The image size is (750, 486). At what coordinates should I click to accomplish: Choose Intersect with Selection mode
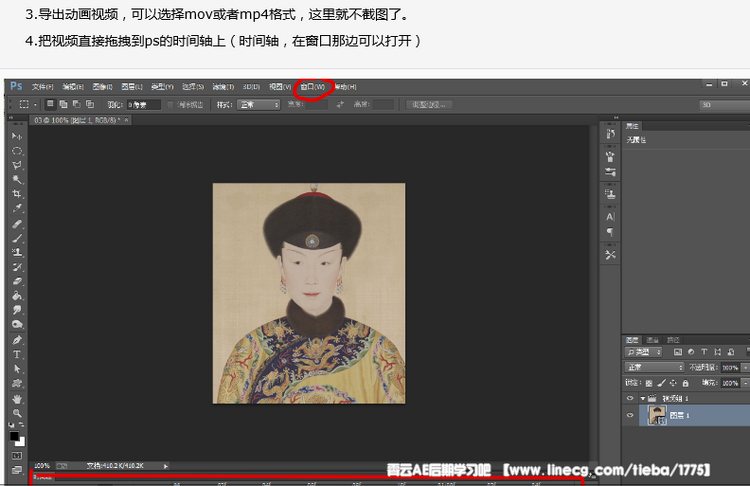(90, 104)
